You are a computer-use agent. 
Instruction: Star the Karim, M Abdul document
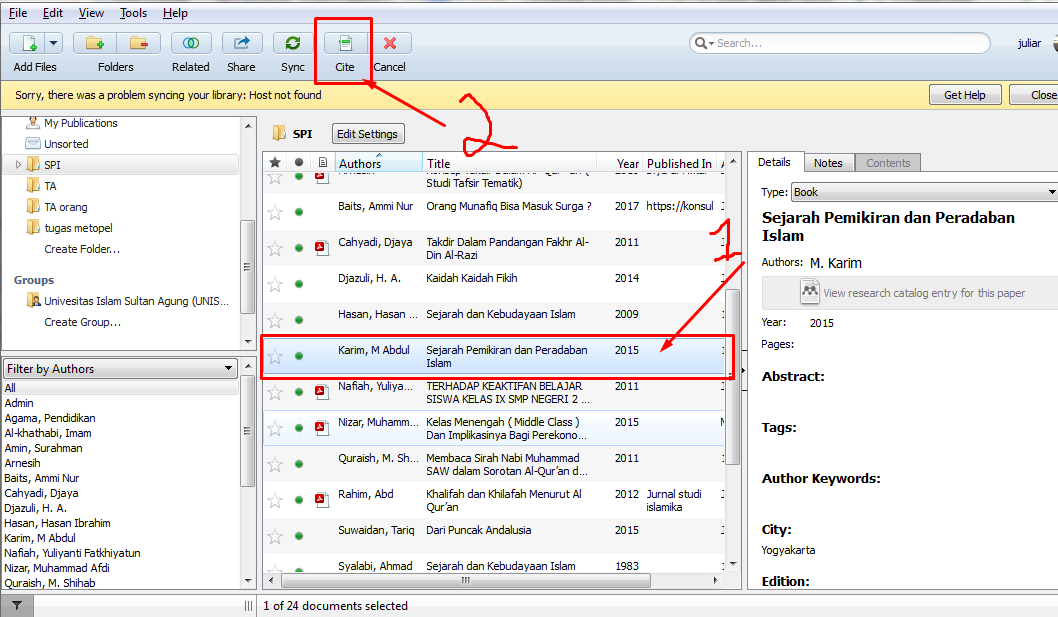click(x=275, y=356)
